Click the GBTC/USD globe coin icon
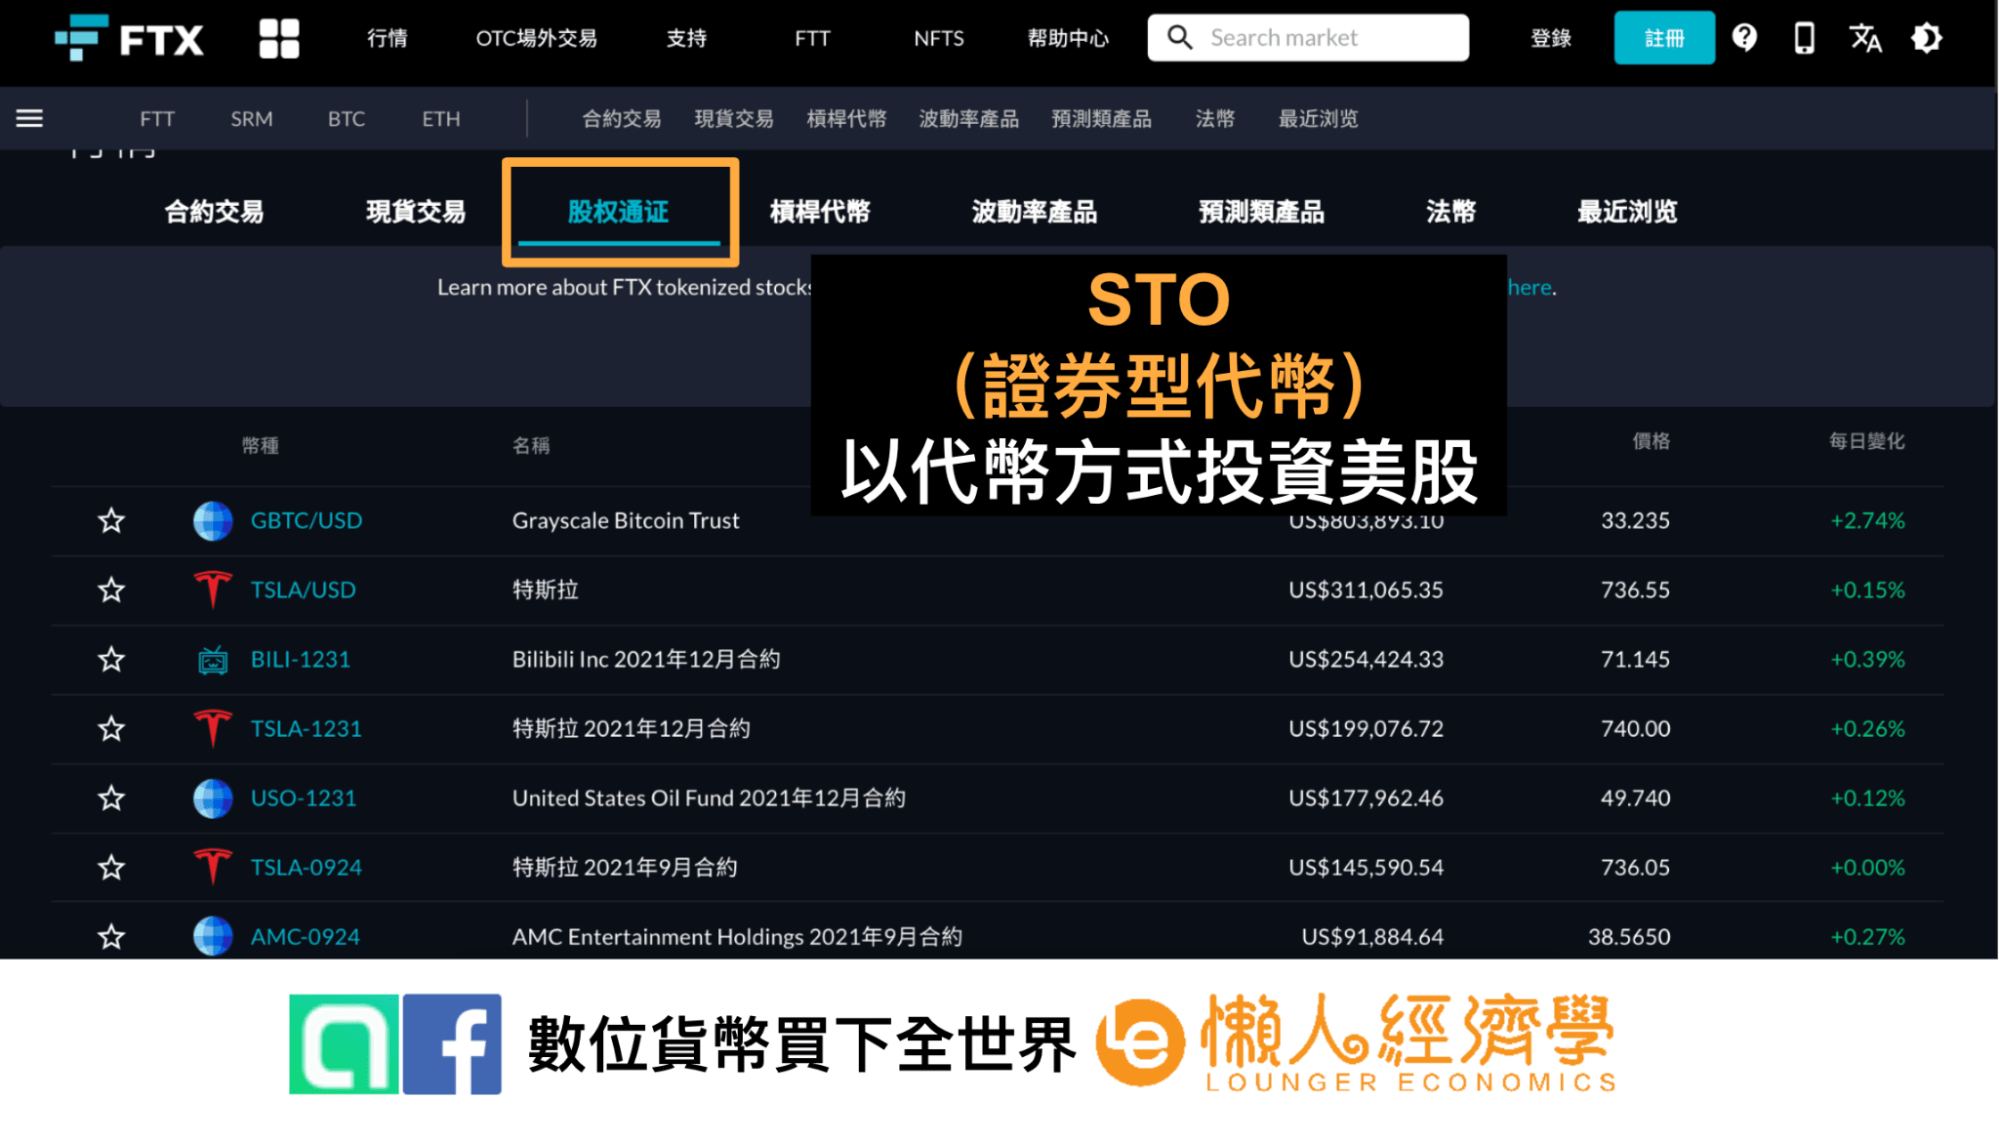1999x1136 pixels. point(212,521)
